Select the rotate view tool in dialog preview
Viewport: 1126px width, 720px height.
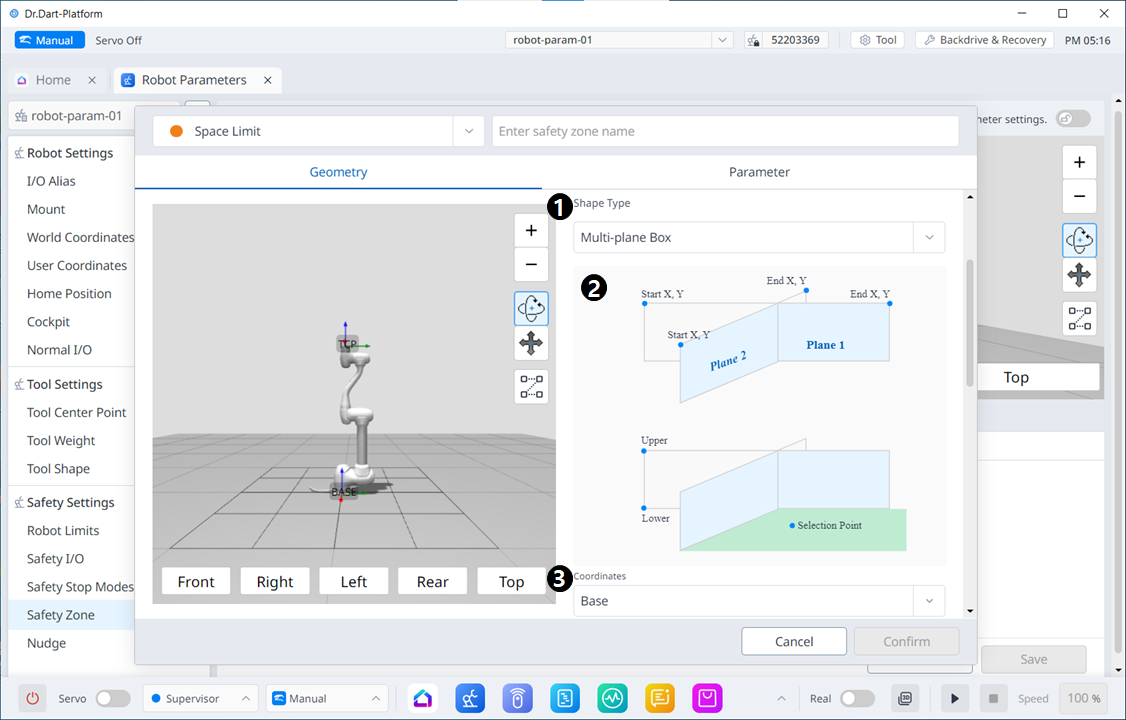point(531,309)
